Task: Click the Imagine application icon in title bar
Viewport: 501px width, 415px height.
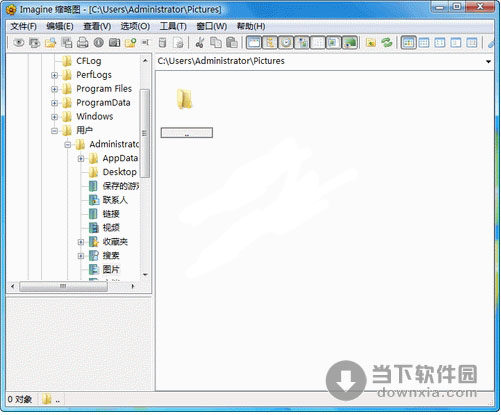Action: pyautogui.click(x=11, y=10)
